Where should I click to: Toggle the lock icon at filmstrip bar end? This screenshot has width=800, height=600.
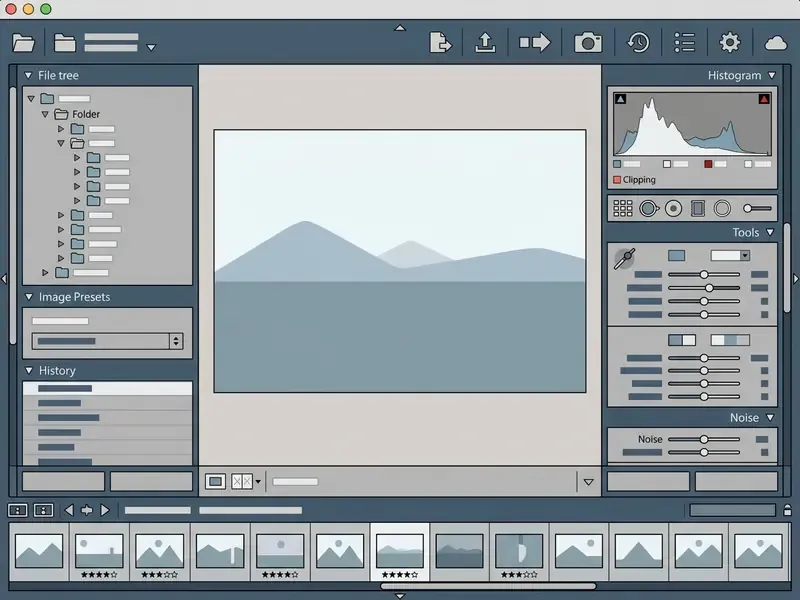[787, 510]
